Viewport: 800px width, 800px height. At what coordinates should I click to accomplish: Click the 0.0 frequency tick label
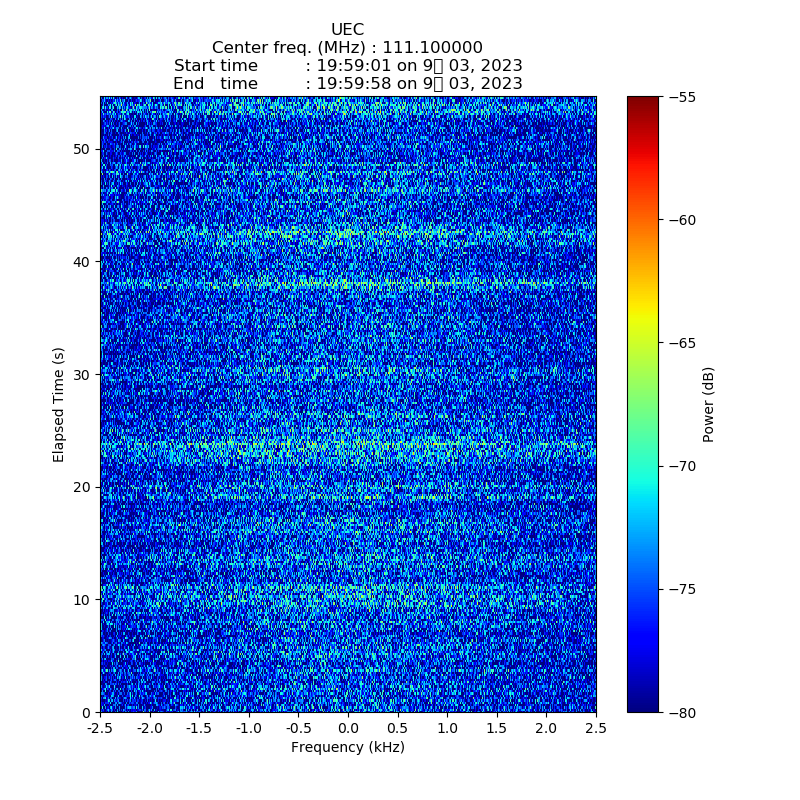coord(348,728)
